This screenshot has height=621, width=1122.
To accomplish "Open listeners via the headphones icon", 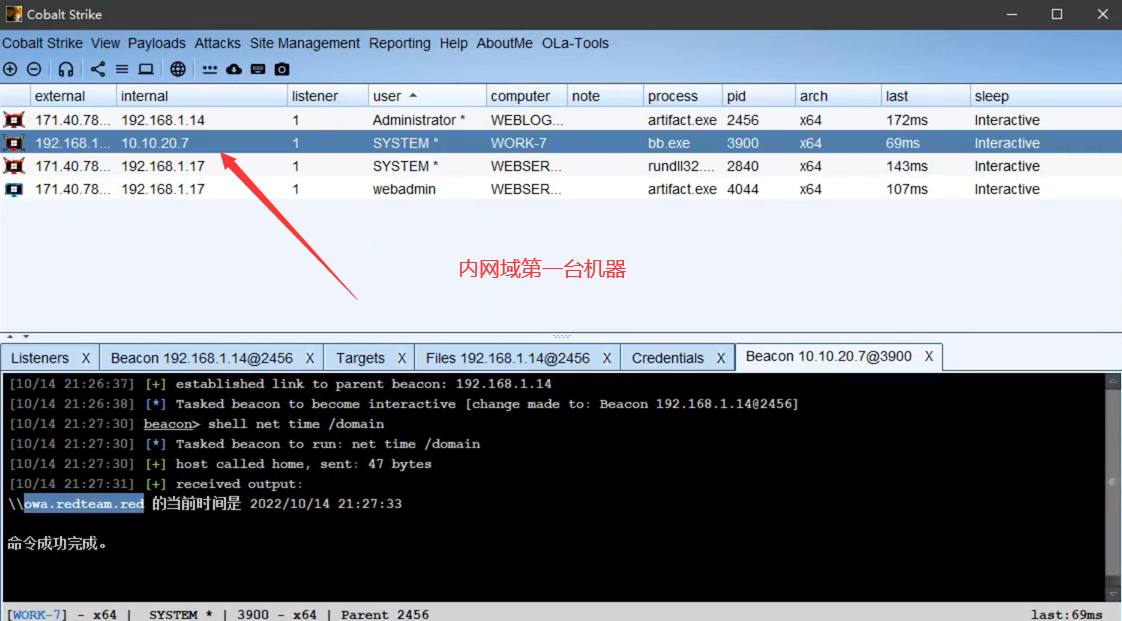I will tap(66, 69).
